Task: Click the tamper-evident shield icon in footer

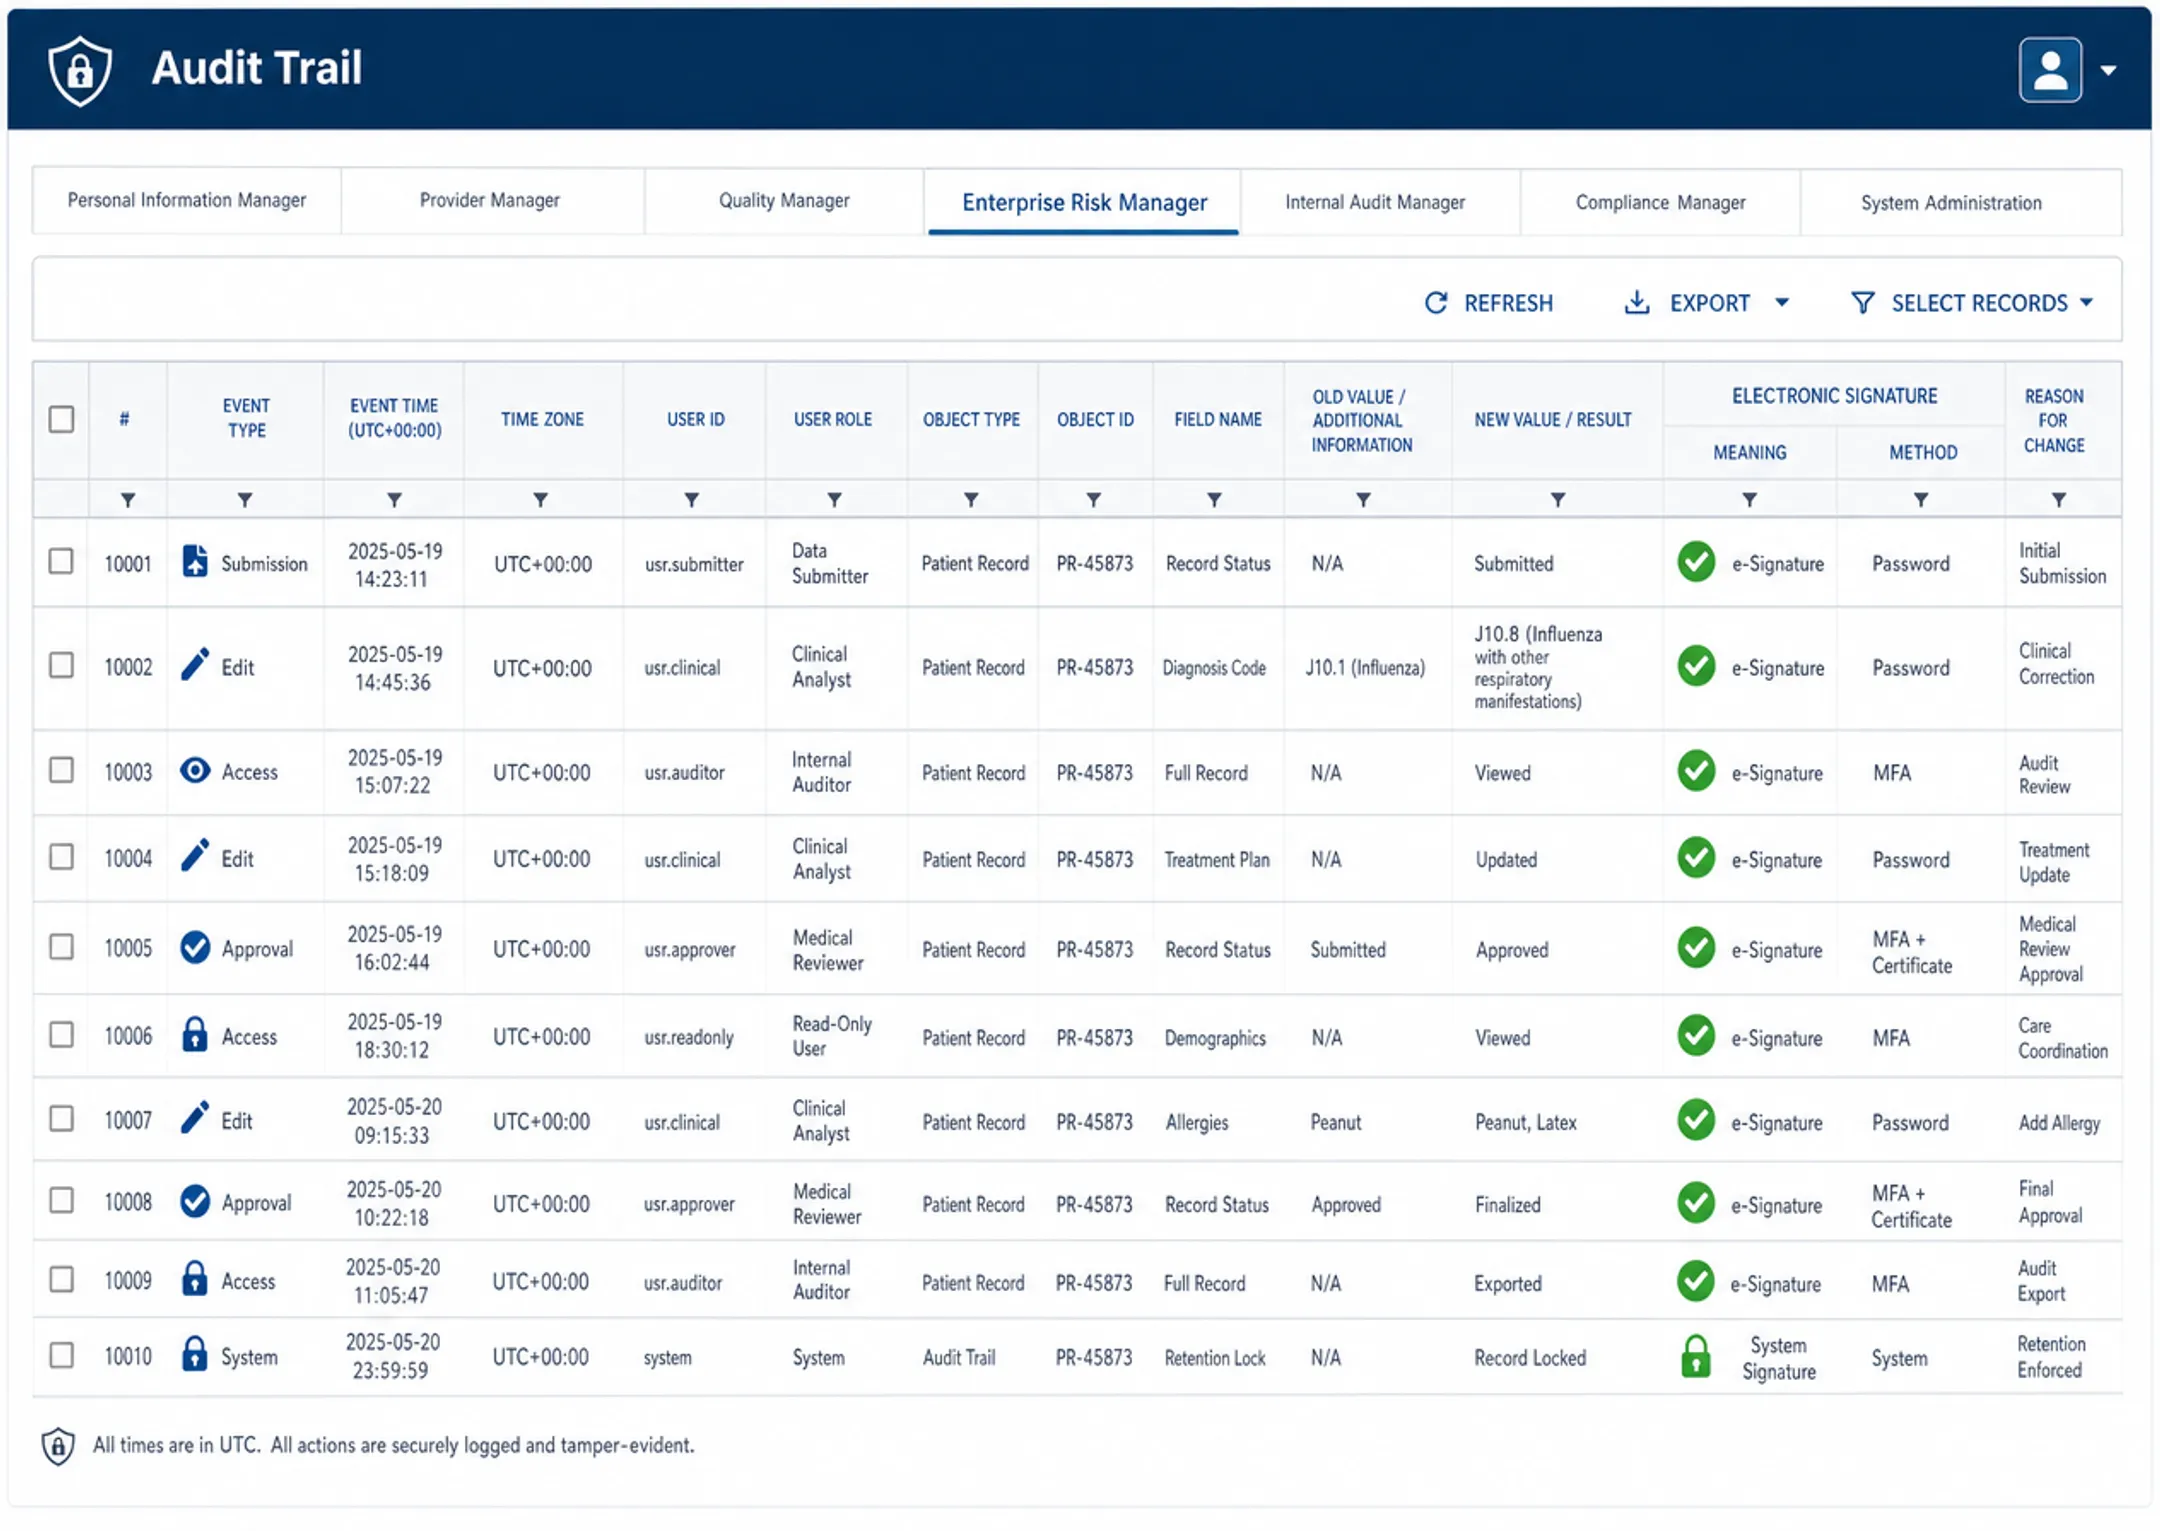Action: (58, 1446)
